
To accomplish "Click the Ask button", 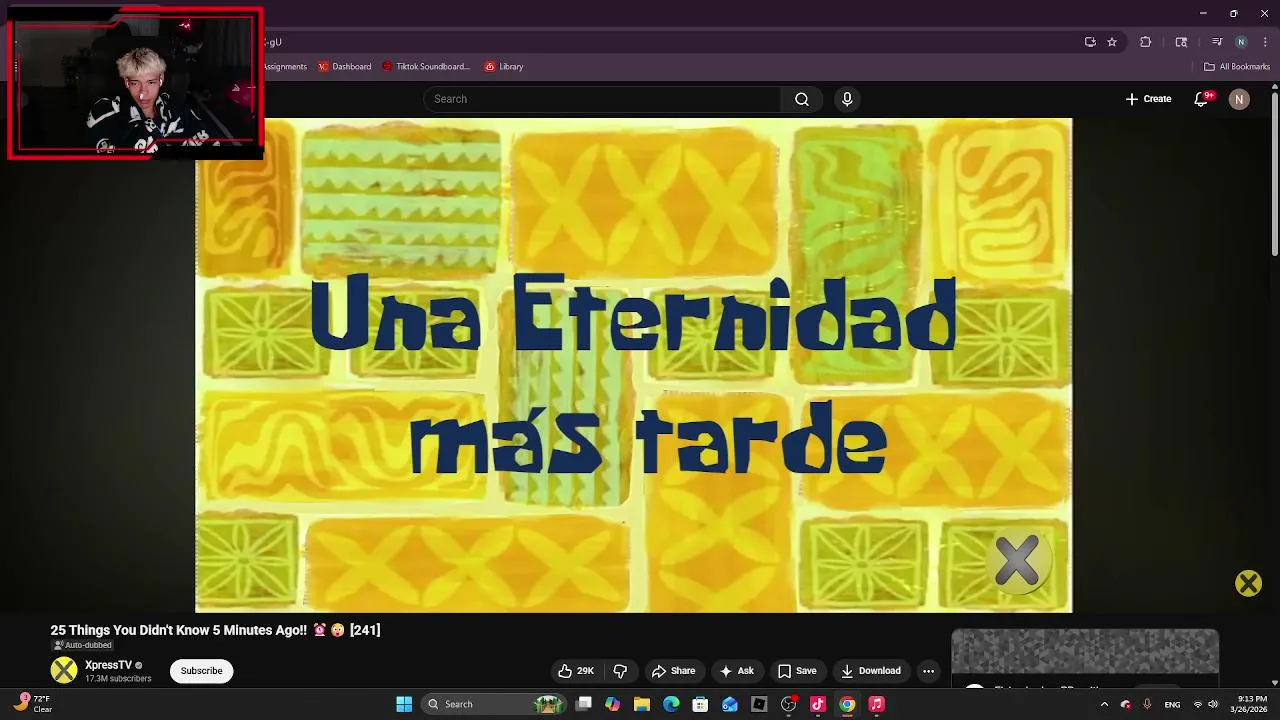I will tap(736, 671).
